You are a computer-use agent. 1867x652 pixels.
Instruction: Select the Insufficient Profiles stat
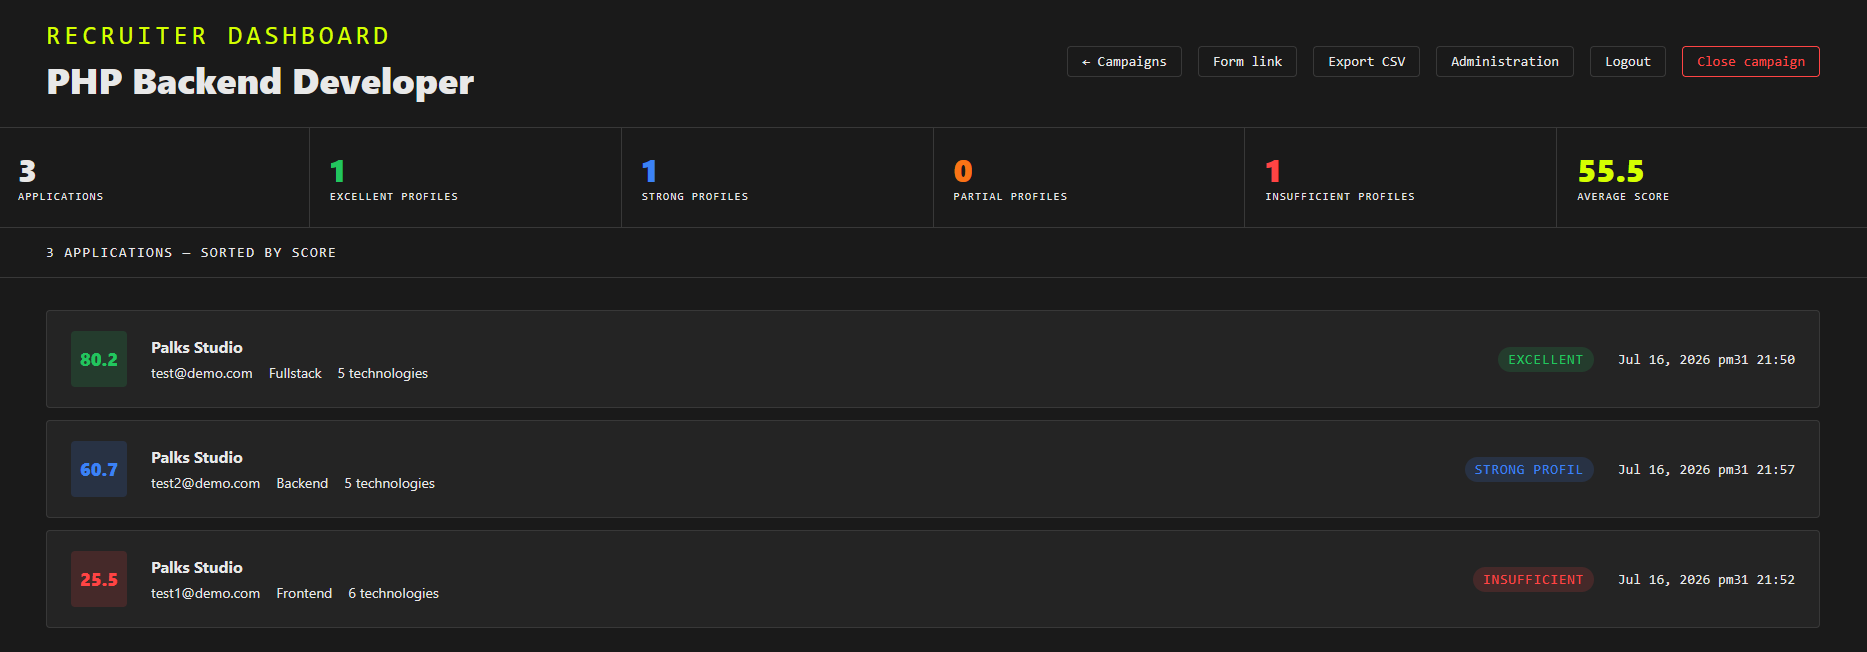[x=1400, y=178]
